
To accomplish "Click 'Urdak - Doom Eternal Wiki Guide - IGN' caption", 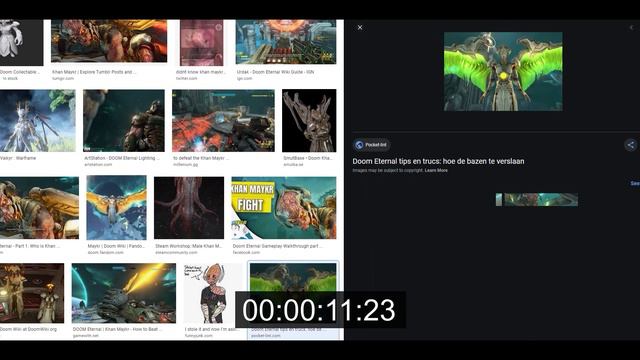I will coord(276,72).
